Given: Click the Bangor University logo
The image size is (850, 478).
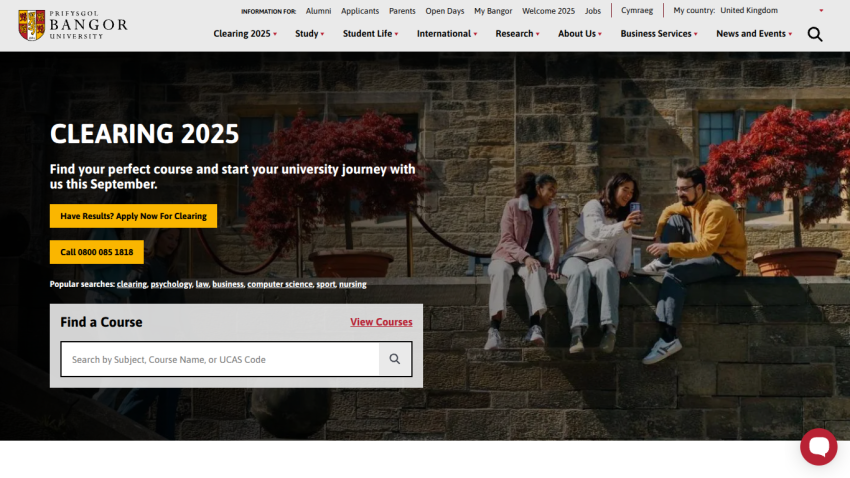Looking at the screenshot, I should pyautogui.click(x=73, y=25).
